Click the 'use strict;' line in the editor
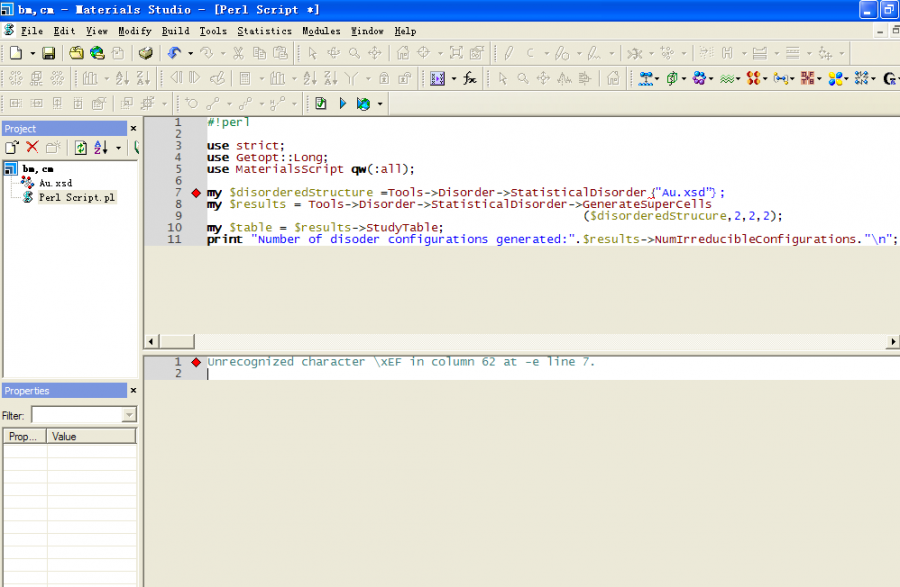Screen dimensions: 900x587 coord(246,146)
